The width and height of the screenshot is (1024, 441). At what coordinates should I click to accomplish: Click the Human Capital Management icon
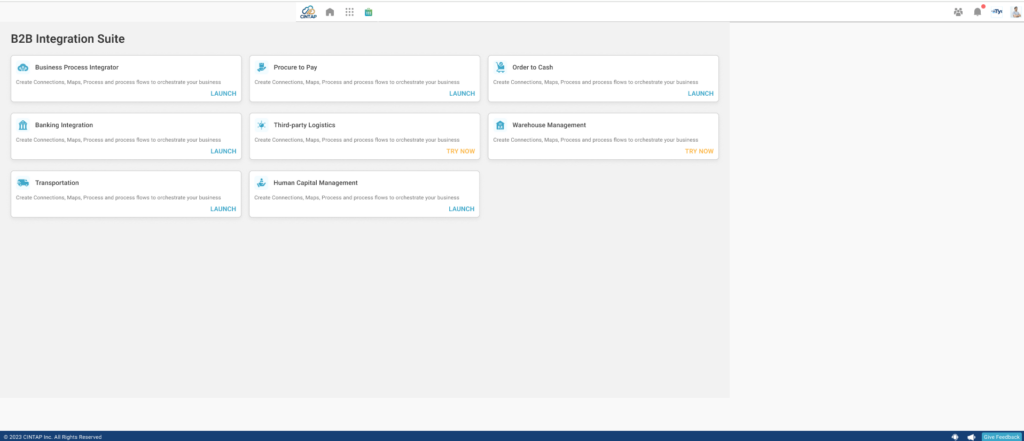coord(261,183)
